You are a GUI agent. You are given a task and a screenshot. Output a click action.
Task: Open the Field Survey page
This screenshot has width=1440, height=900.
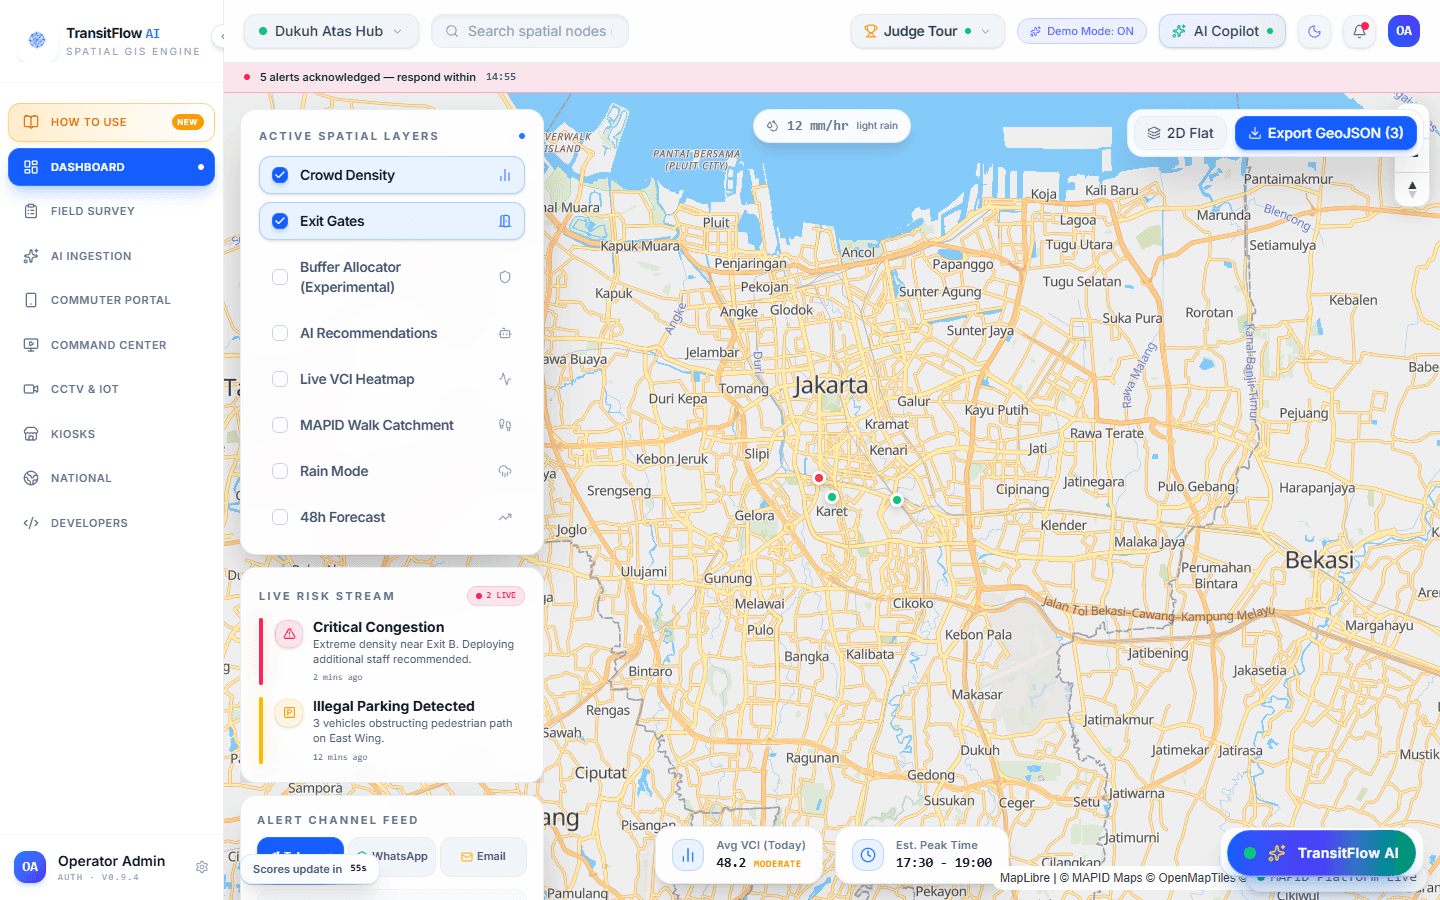tap(111, 211)
